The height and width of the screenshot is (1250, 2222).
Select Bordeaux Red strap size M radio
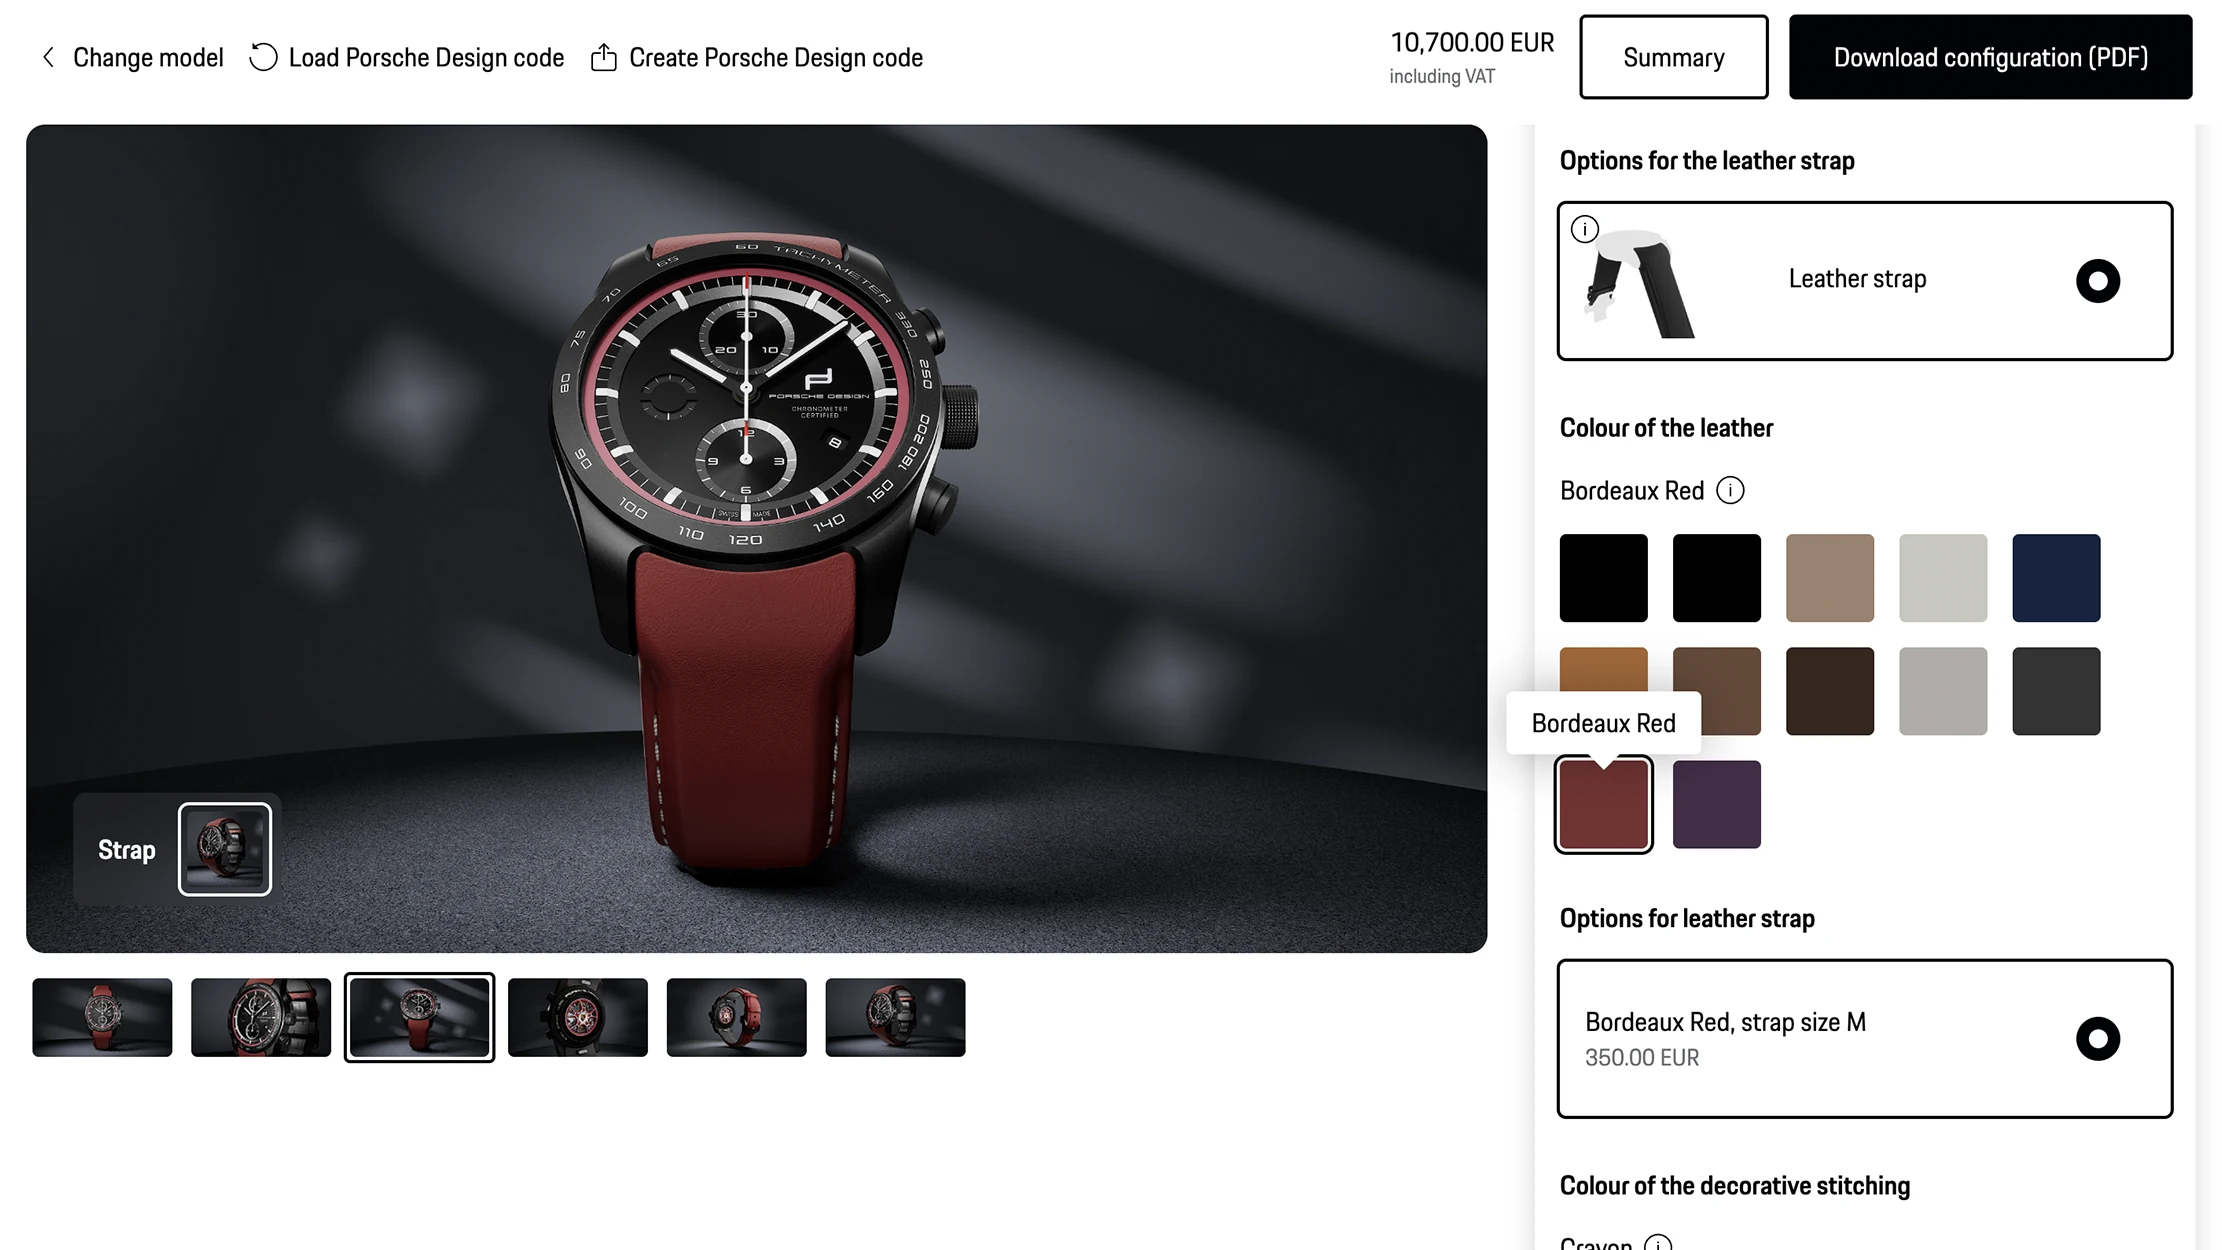point(2097,1039)
